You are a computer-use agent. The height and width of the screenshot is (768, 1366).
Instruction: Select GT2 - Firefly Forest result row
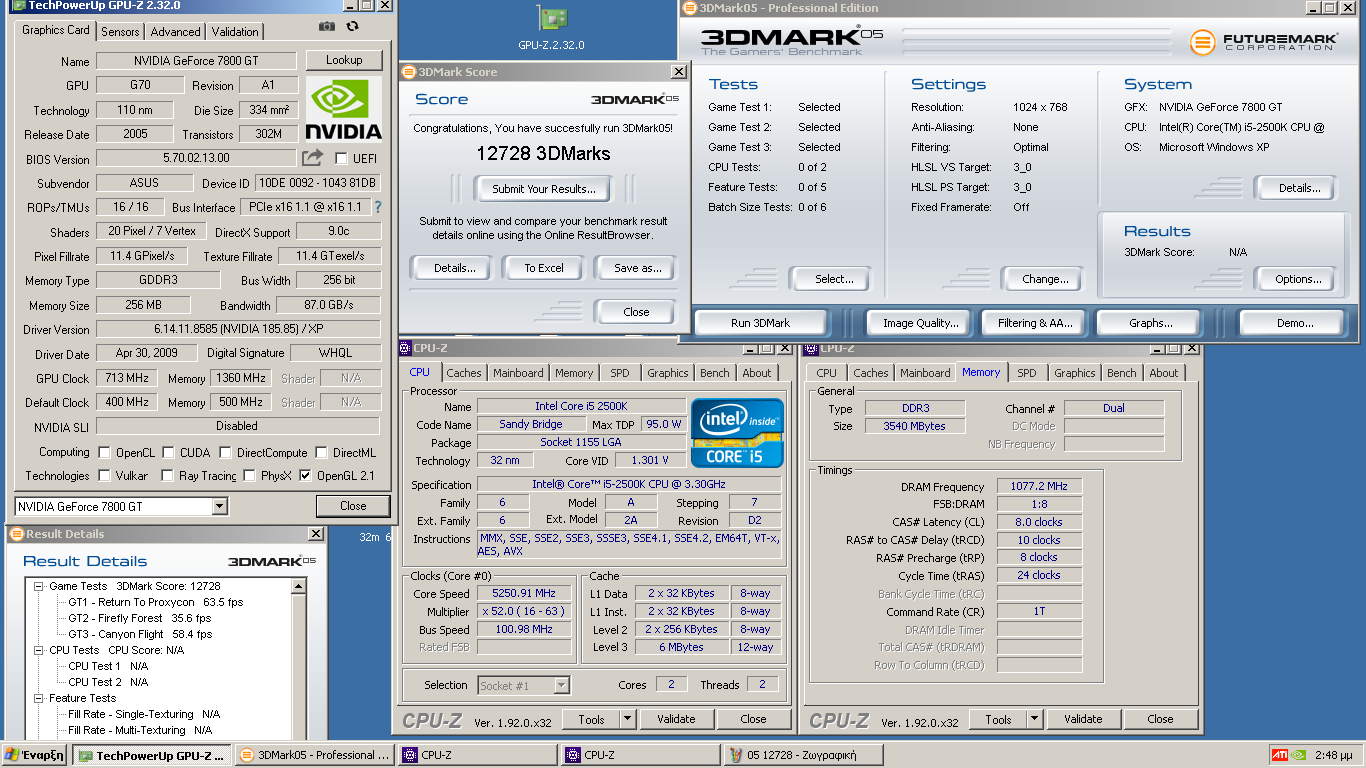140,618
